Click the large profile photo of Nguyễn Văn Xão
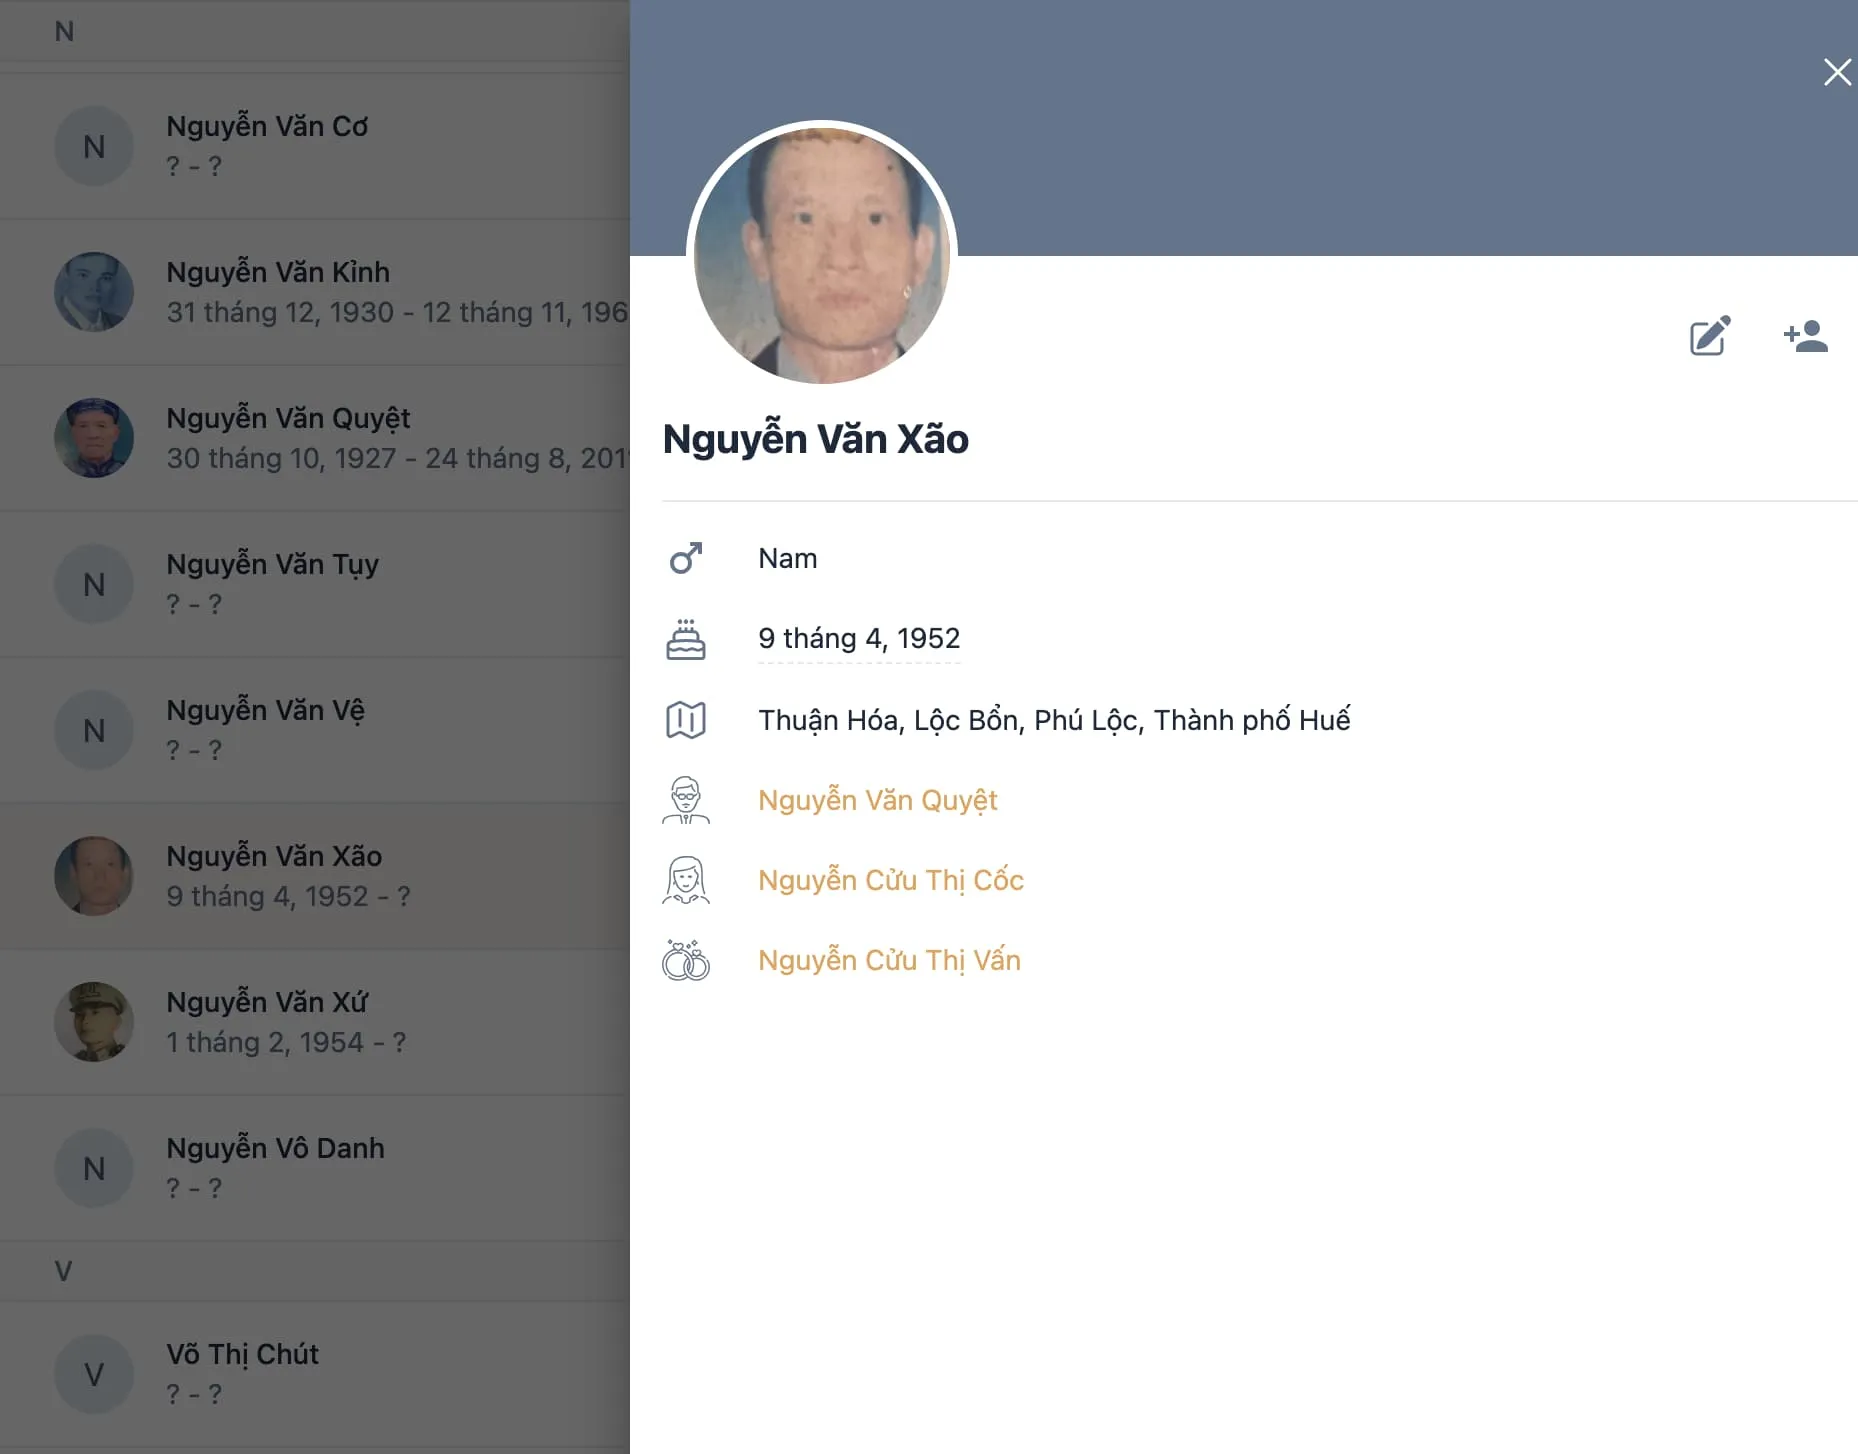 point(822,255)
